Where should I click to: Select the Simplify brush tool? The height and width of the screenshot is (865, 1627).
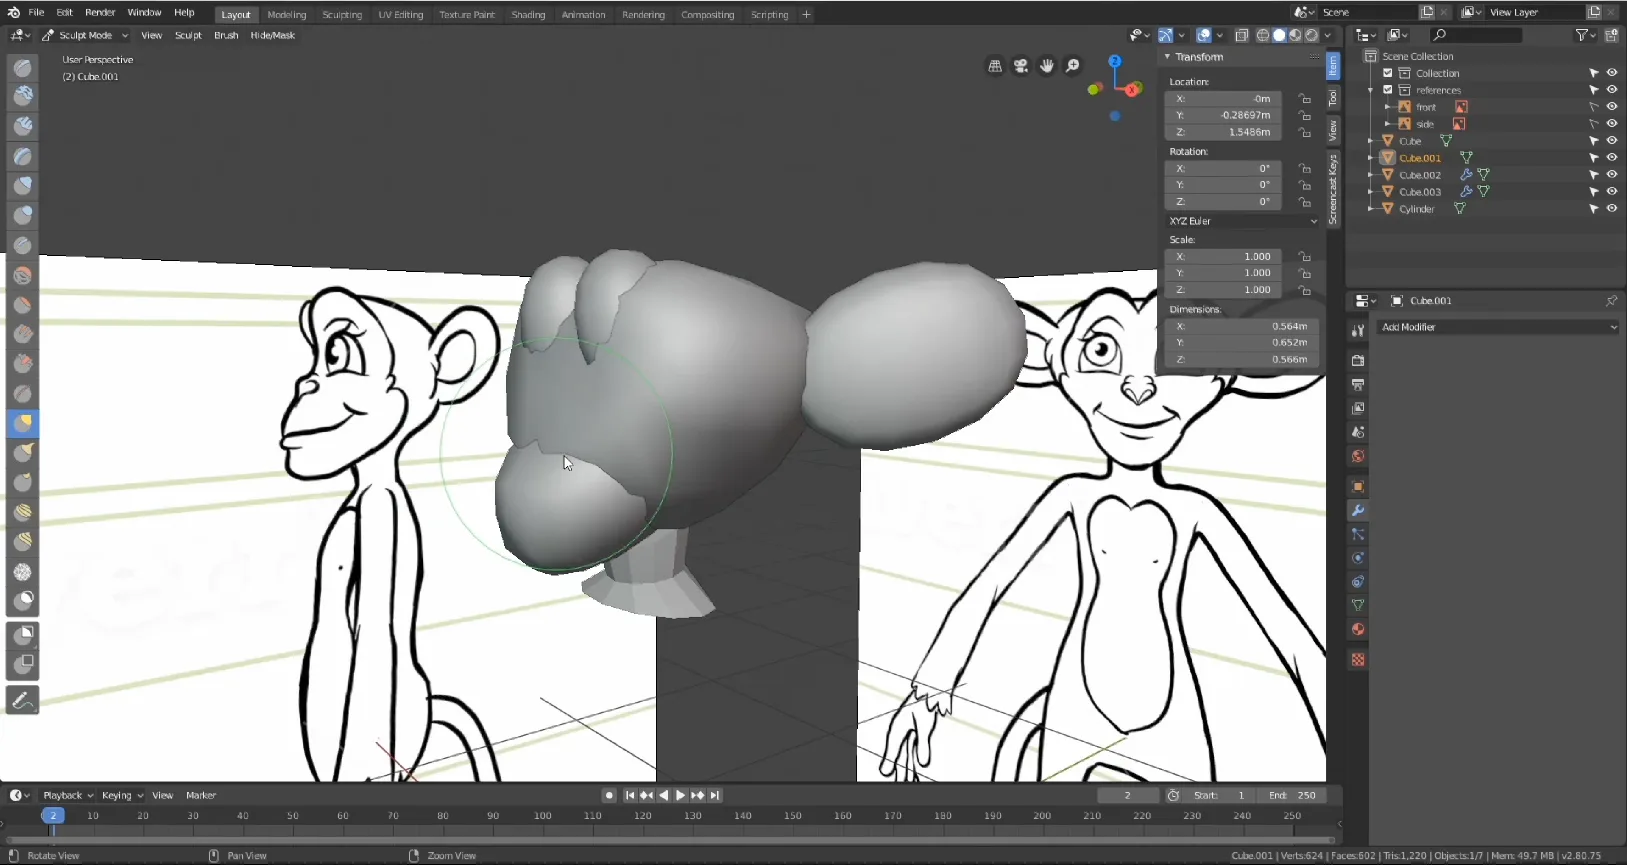pos(23,571)
